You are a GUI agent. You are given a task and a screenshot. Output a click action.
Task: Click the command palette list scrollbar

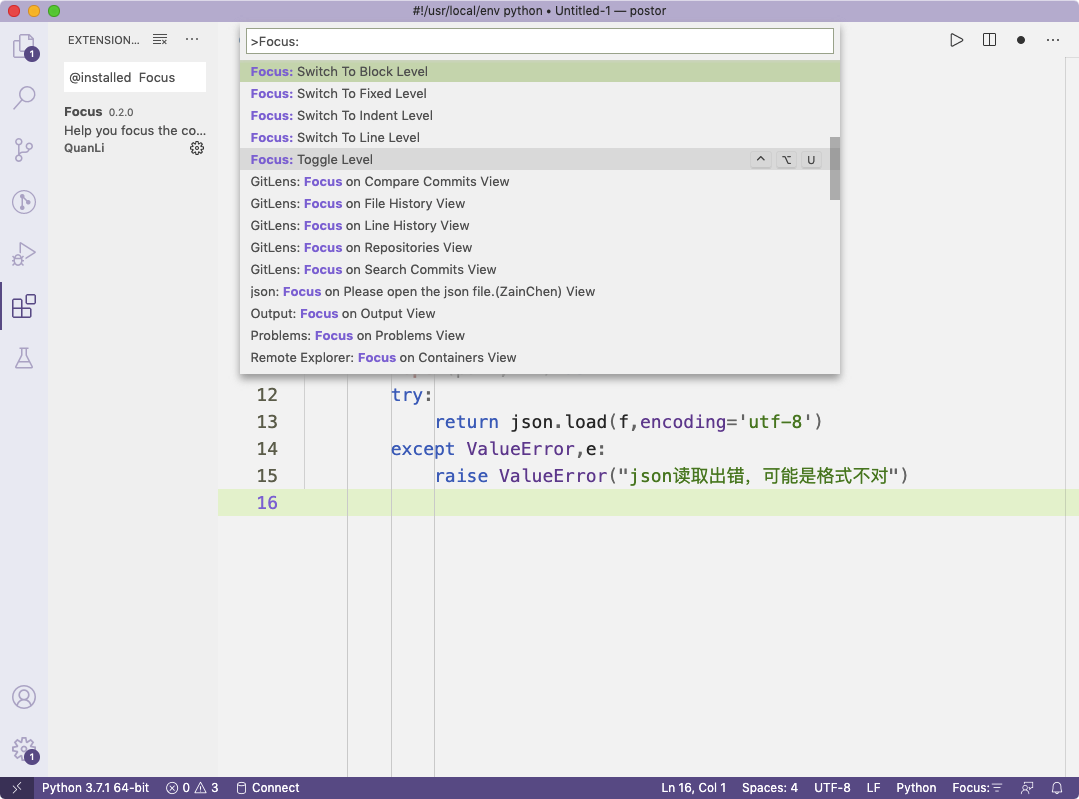pyautogui.click(x=835, y=169)
